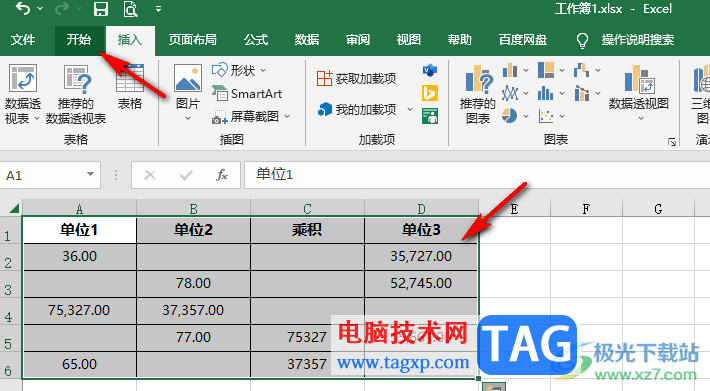Open the 数据 tab

[307, 40]
